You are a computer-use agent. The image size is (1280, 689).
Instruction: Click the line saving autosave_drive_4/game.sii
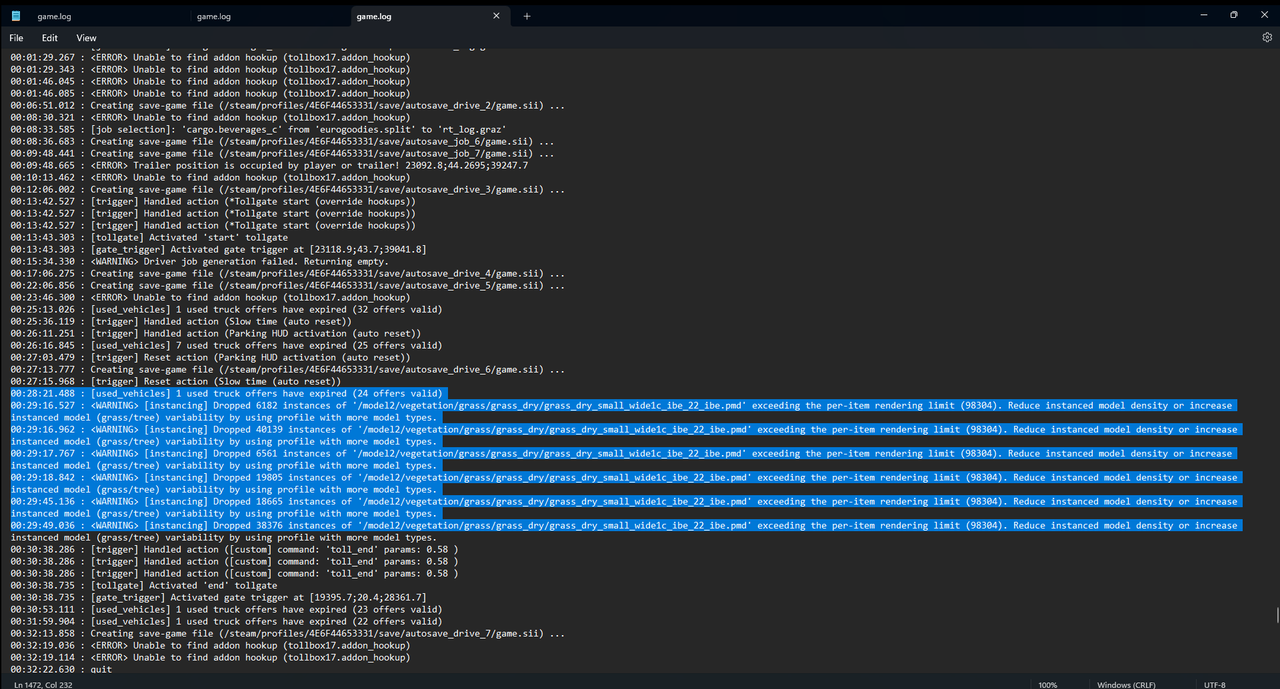[287, 273]
